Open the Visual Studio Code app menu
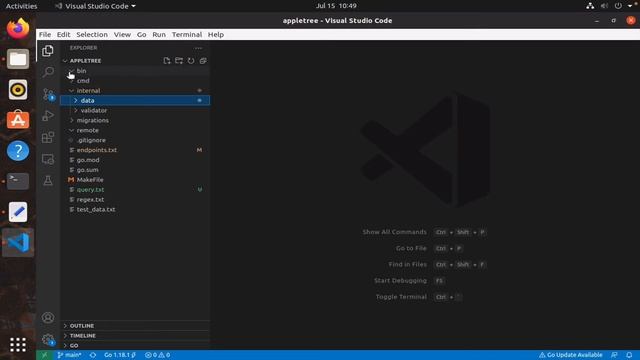 (x=95, y=6)
